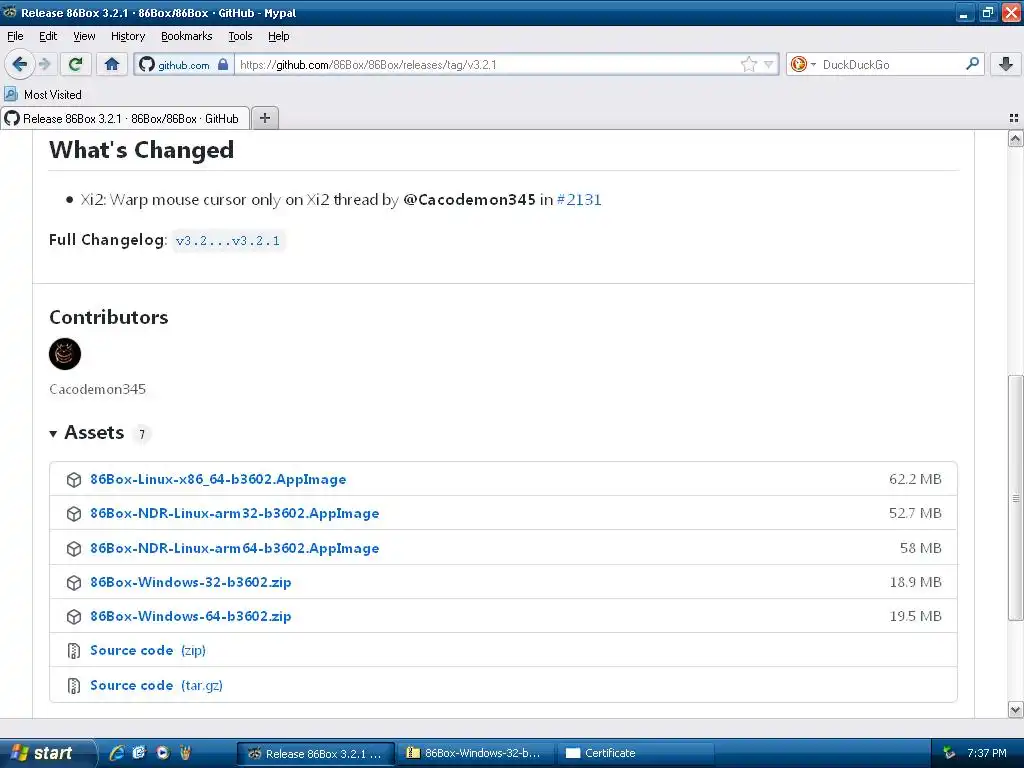Image resolution: width=1024 pixels, height=768 pixels.
Task: Click package icon beside Windows-32 zip
Action: tap(74, 582)
